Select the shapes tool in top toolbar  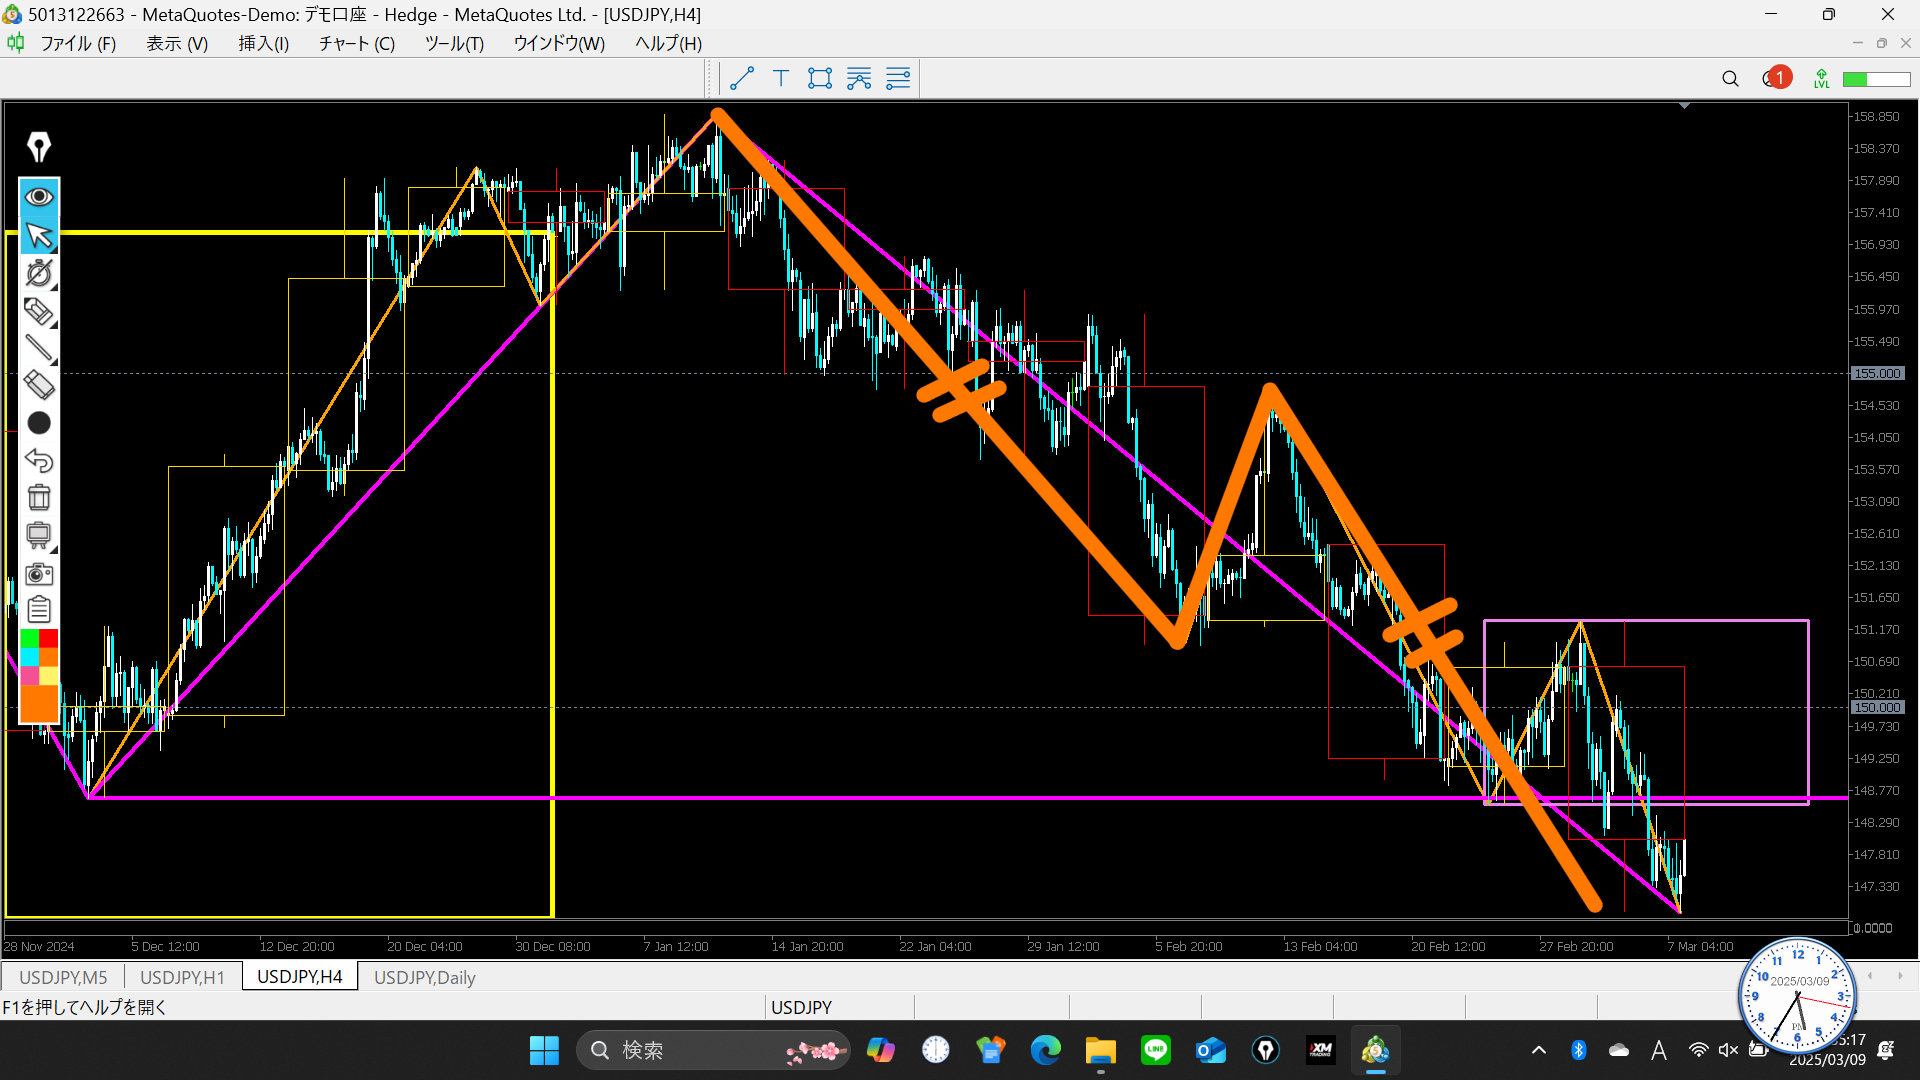[x=820, y=78]
